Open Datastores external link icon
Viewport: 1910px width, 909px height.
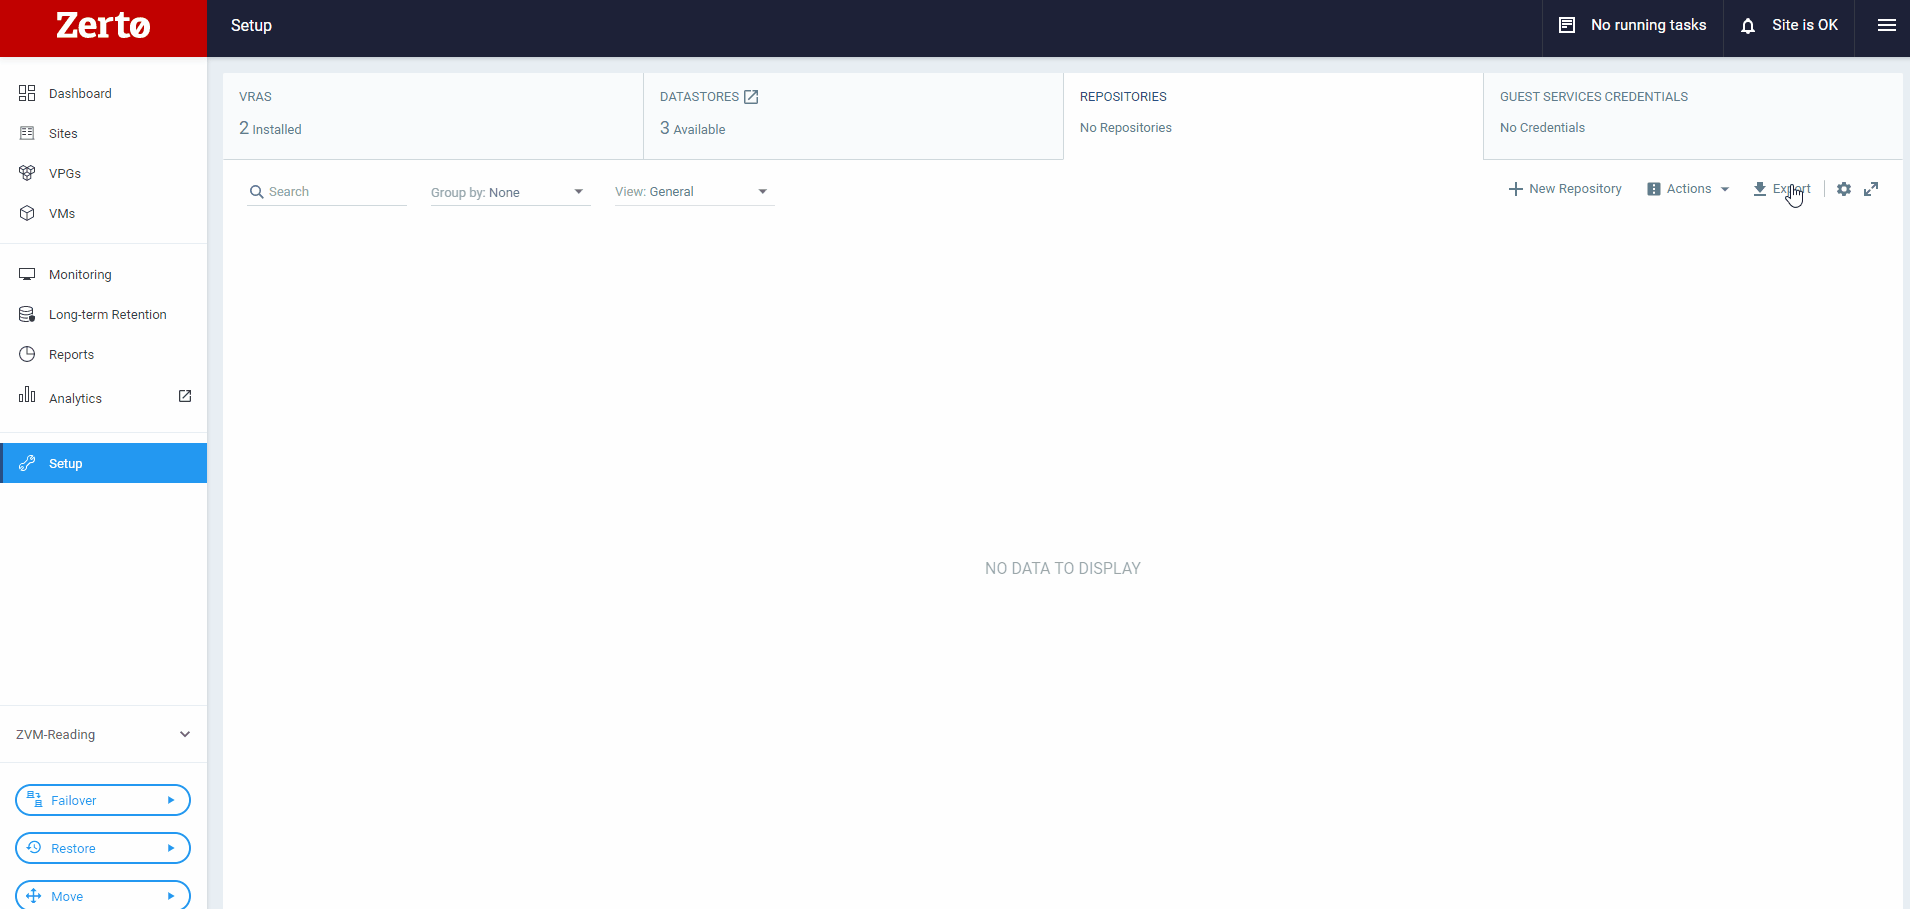click(x=751, y=97)
